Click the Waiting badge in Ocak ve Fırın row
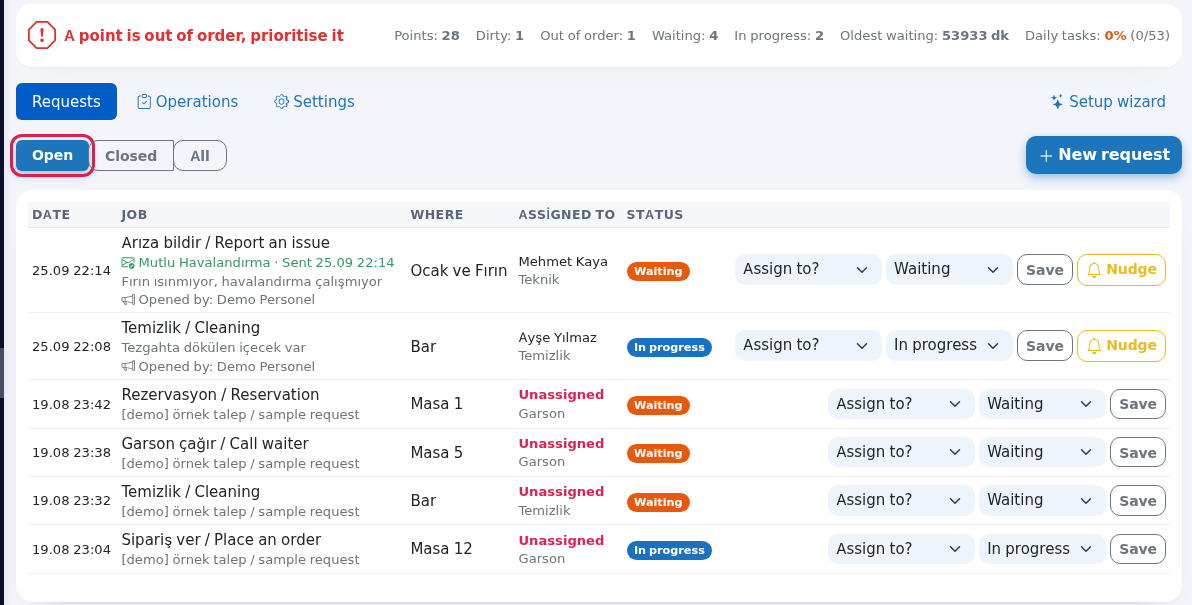This screenshot has height=605, width=1192. point(658,271)
